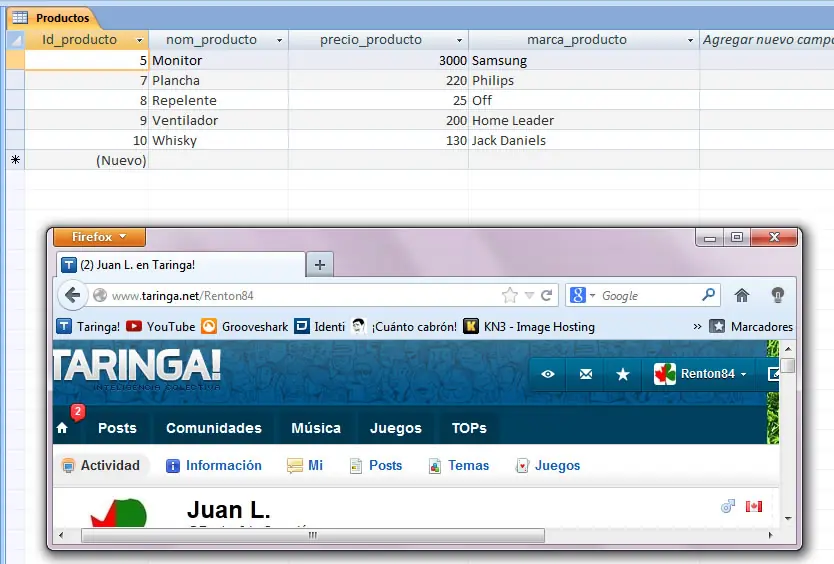834x564 pixels.
Task: Click the Samsung brand cell
Action: click(584, 61)
